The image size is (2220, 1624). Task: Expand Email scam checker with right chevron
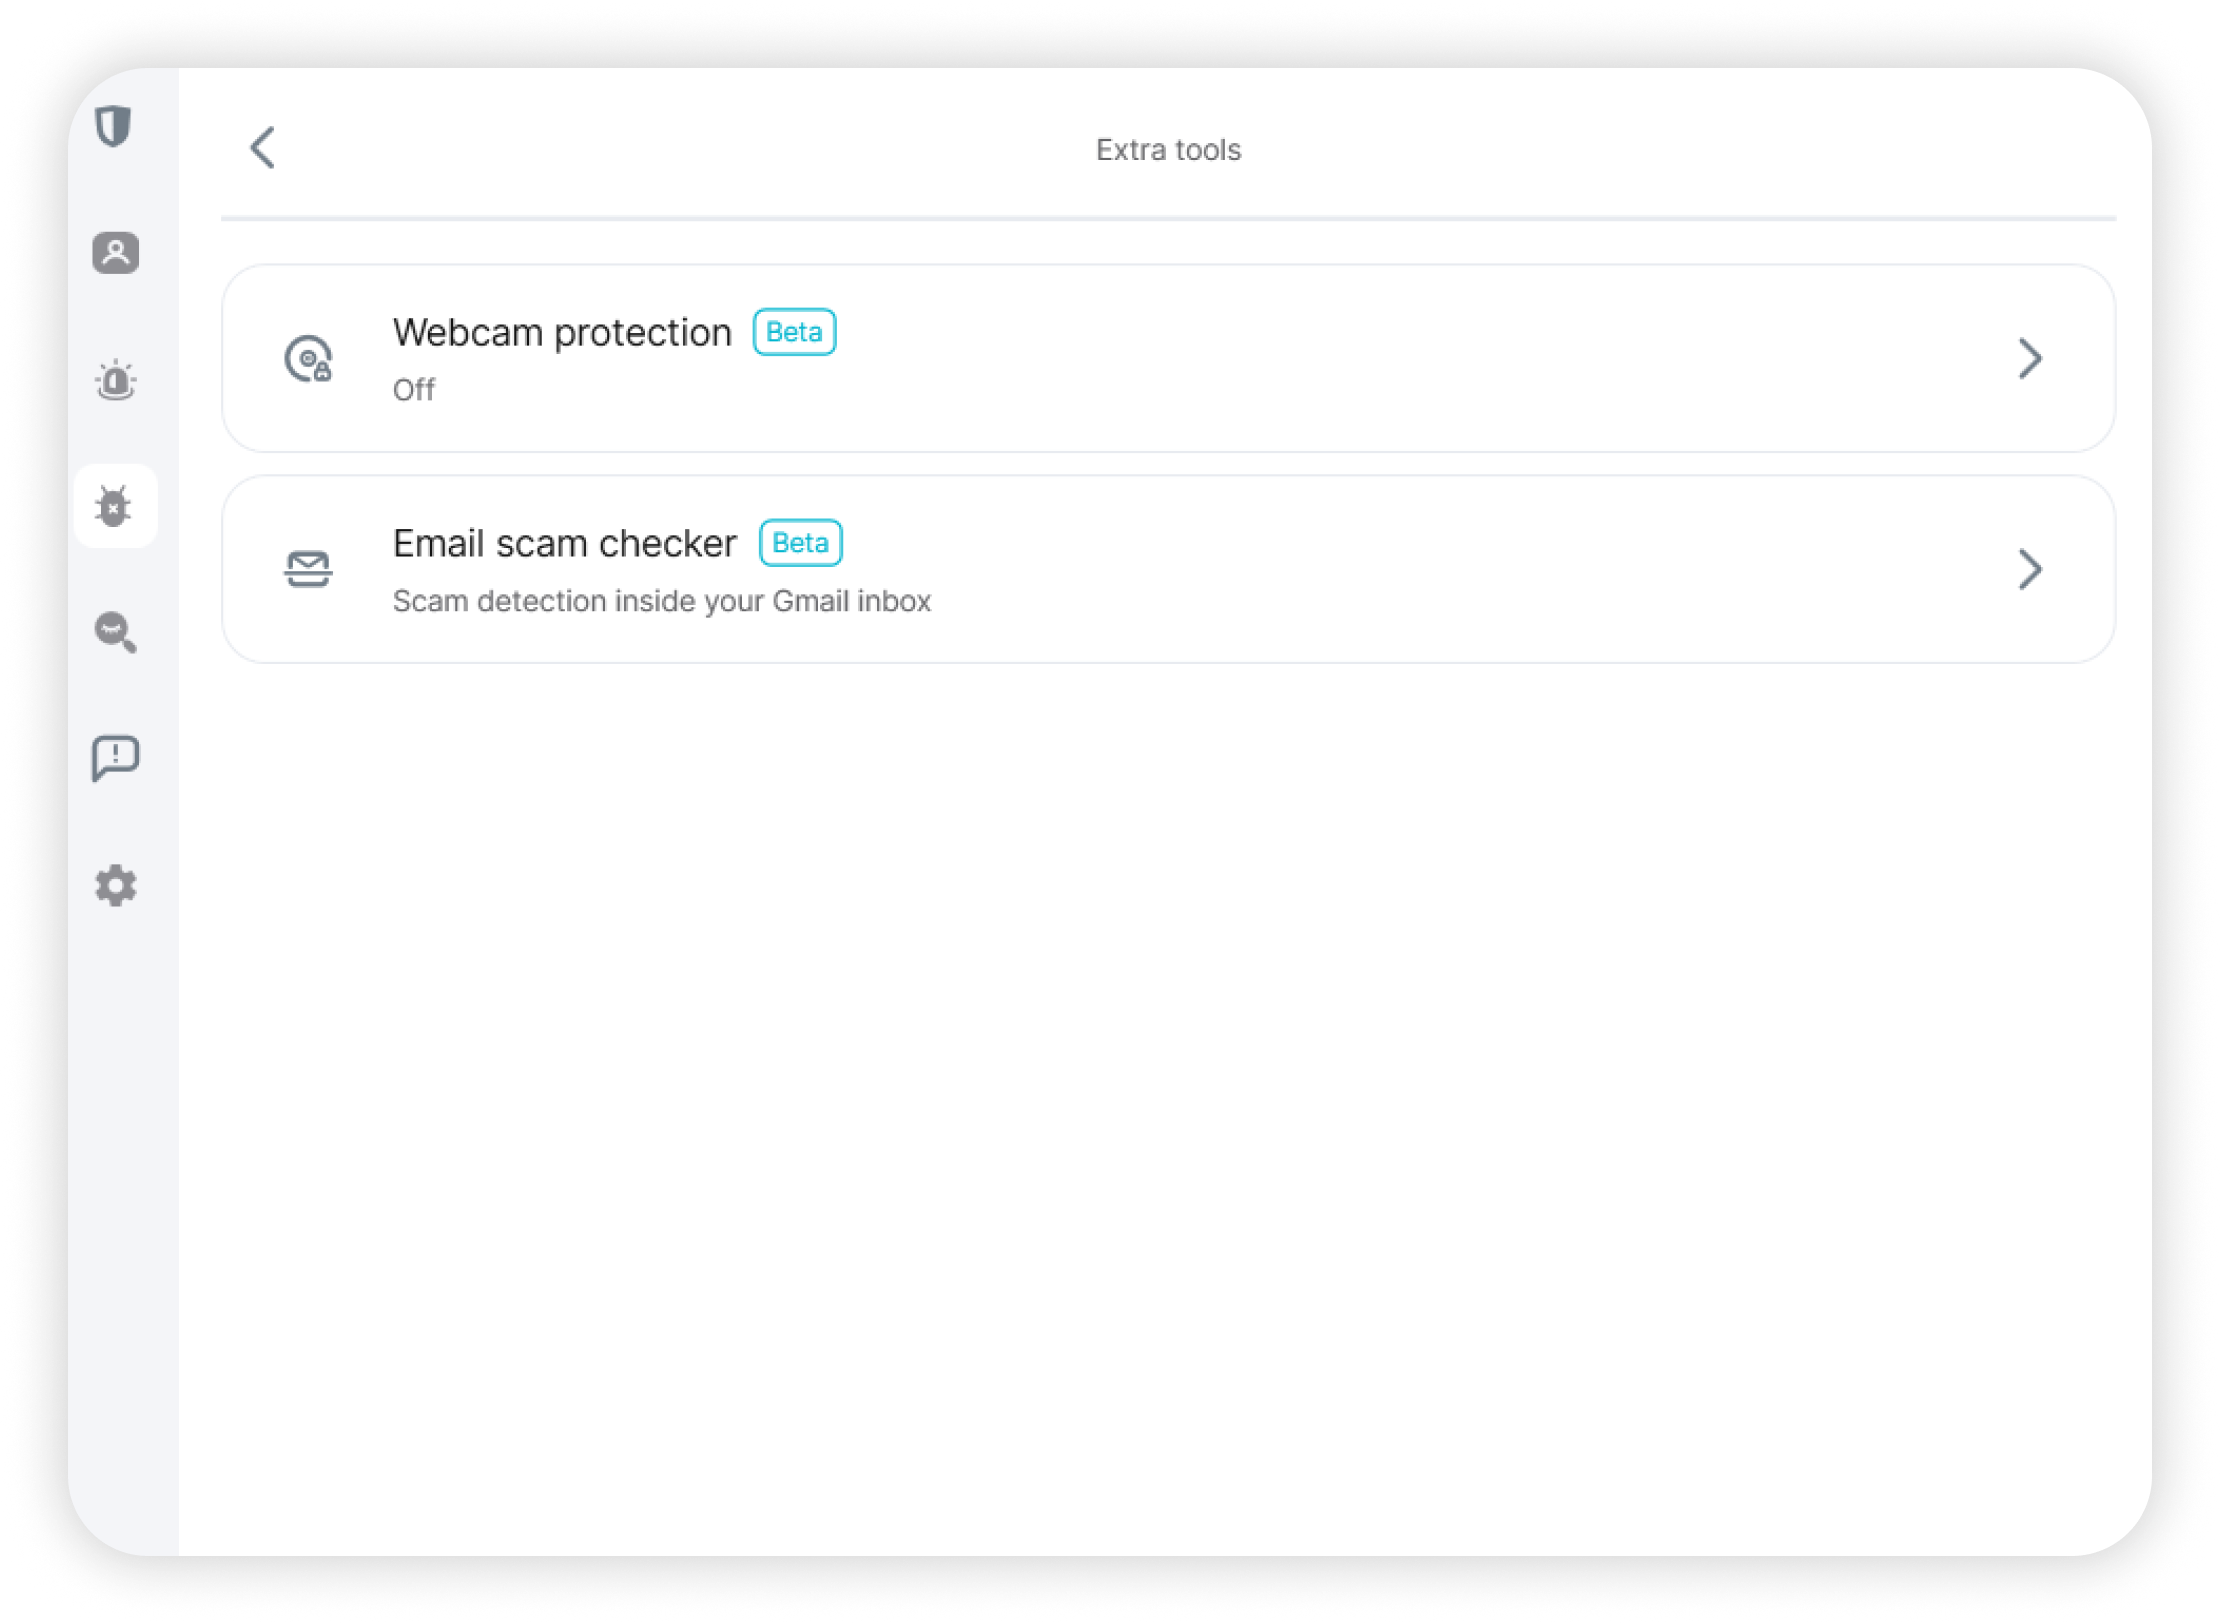2029,570
